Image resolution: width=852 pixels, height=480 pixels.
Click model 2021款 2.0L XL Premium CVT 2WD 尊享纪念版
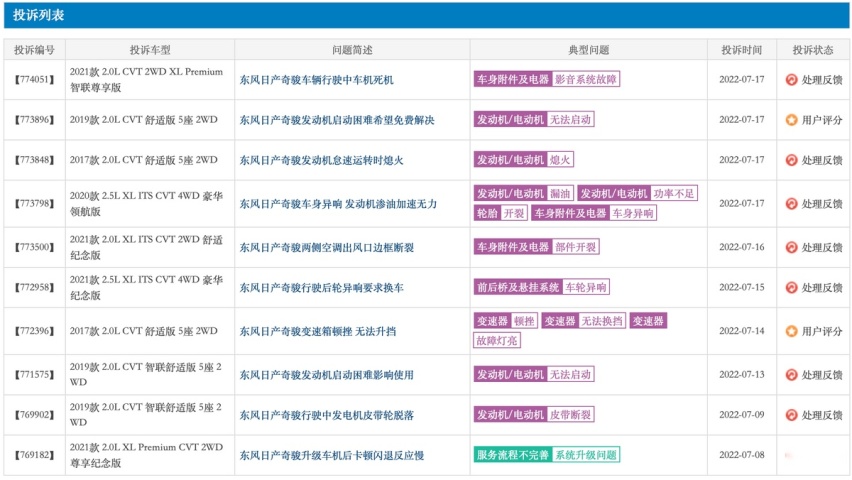click(146, 456)
